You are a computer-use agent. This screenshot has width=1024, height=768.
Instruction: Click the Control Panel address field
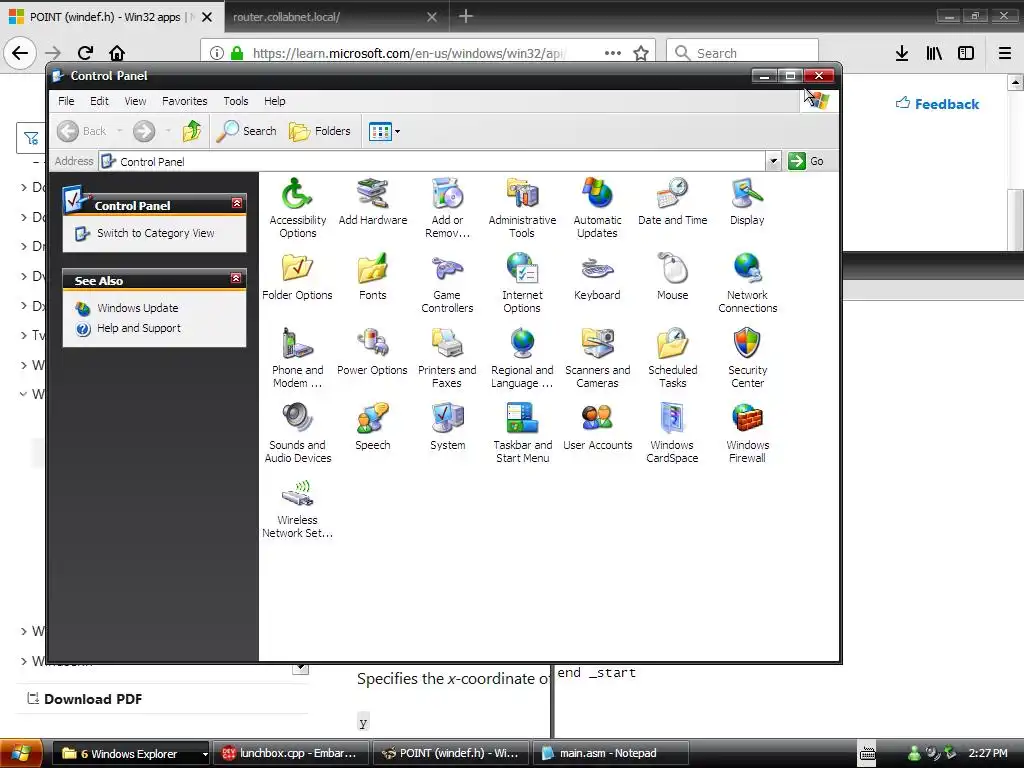click(x=432, y=161)
